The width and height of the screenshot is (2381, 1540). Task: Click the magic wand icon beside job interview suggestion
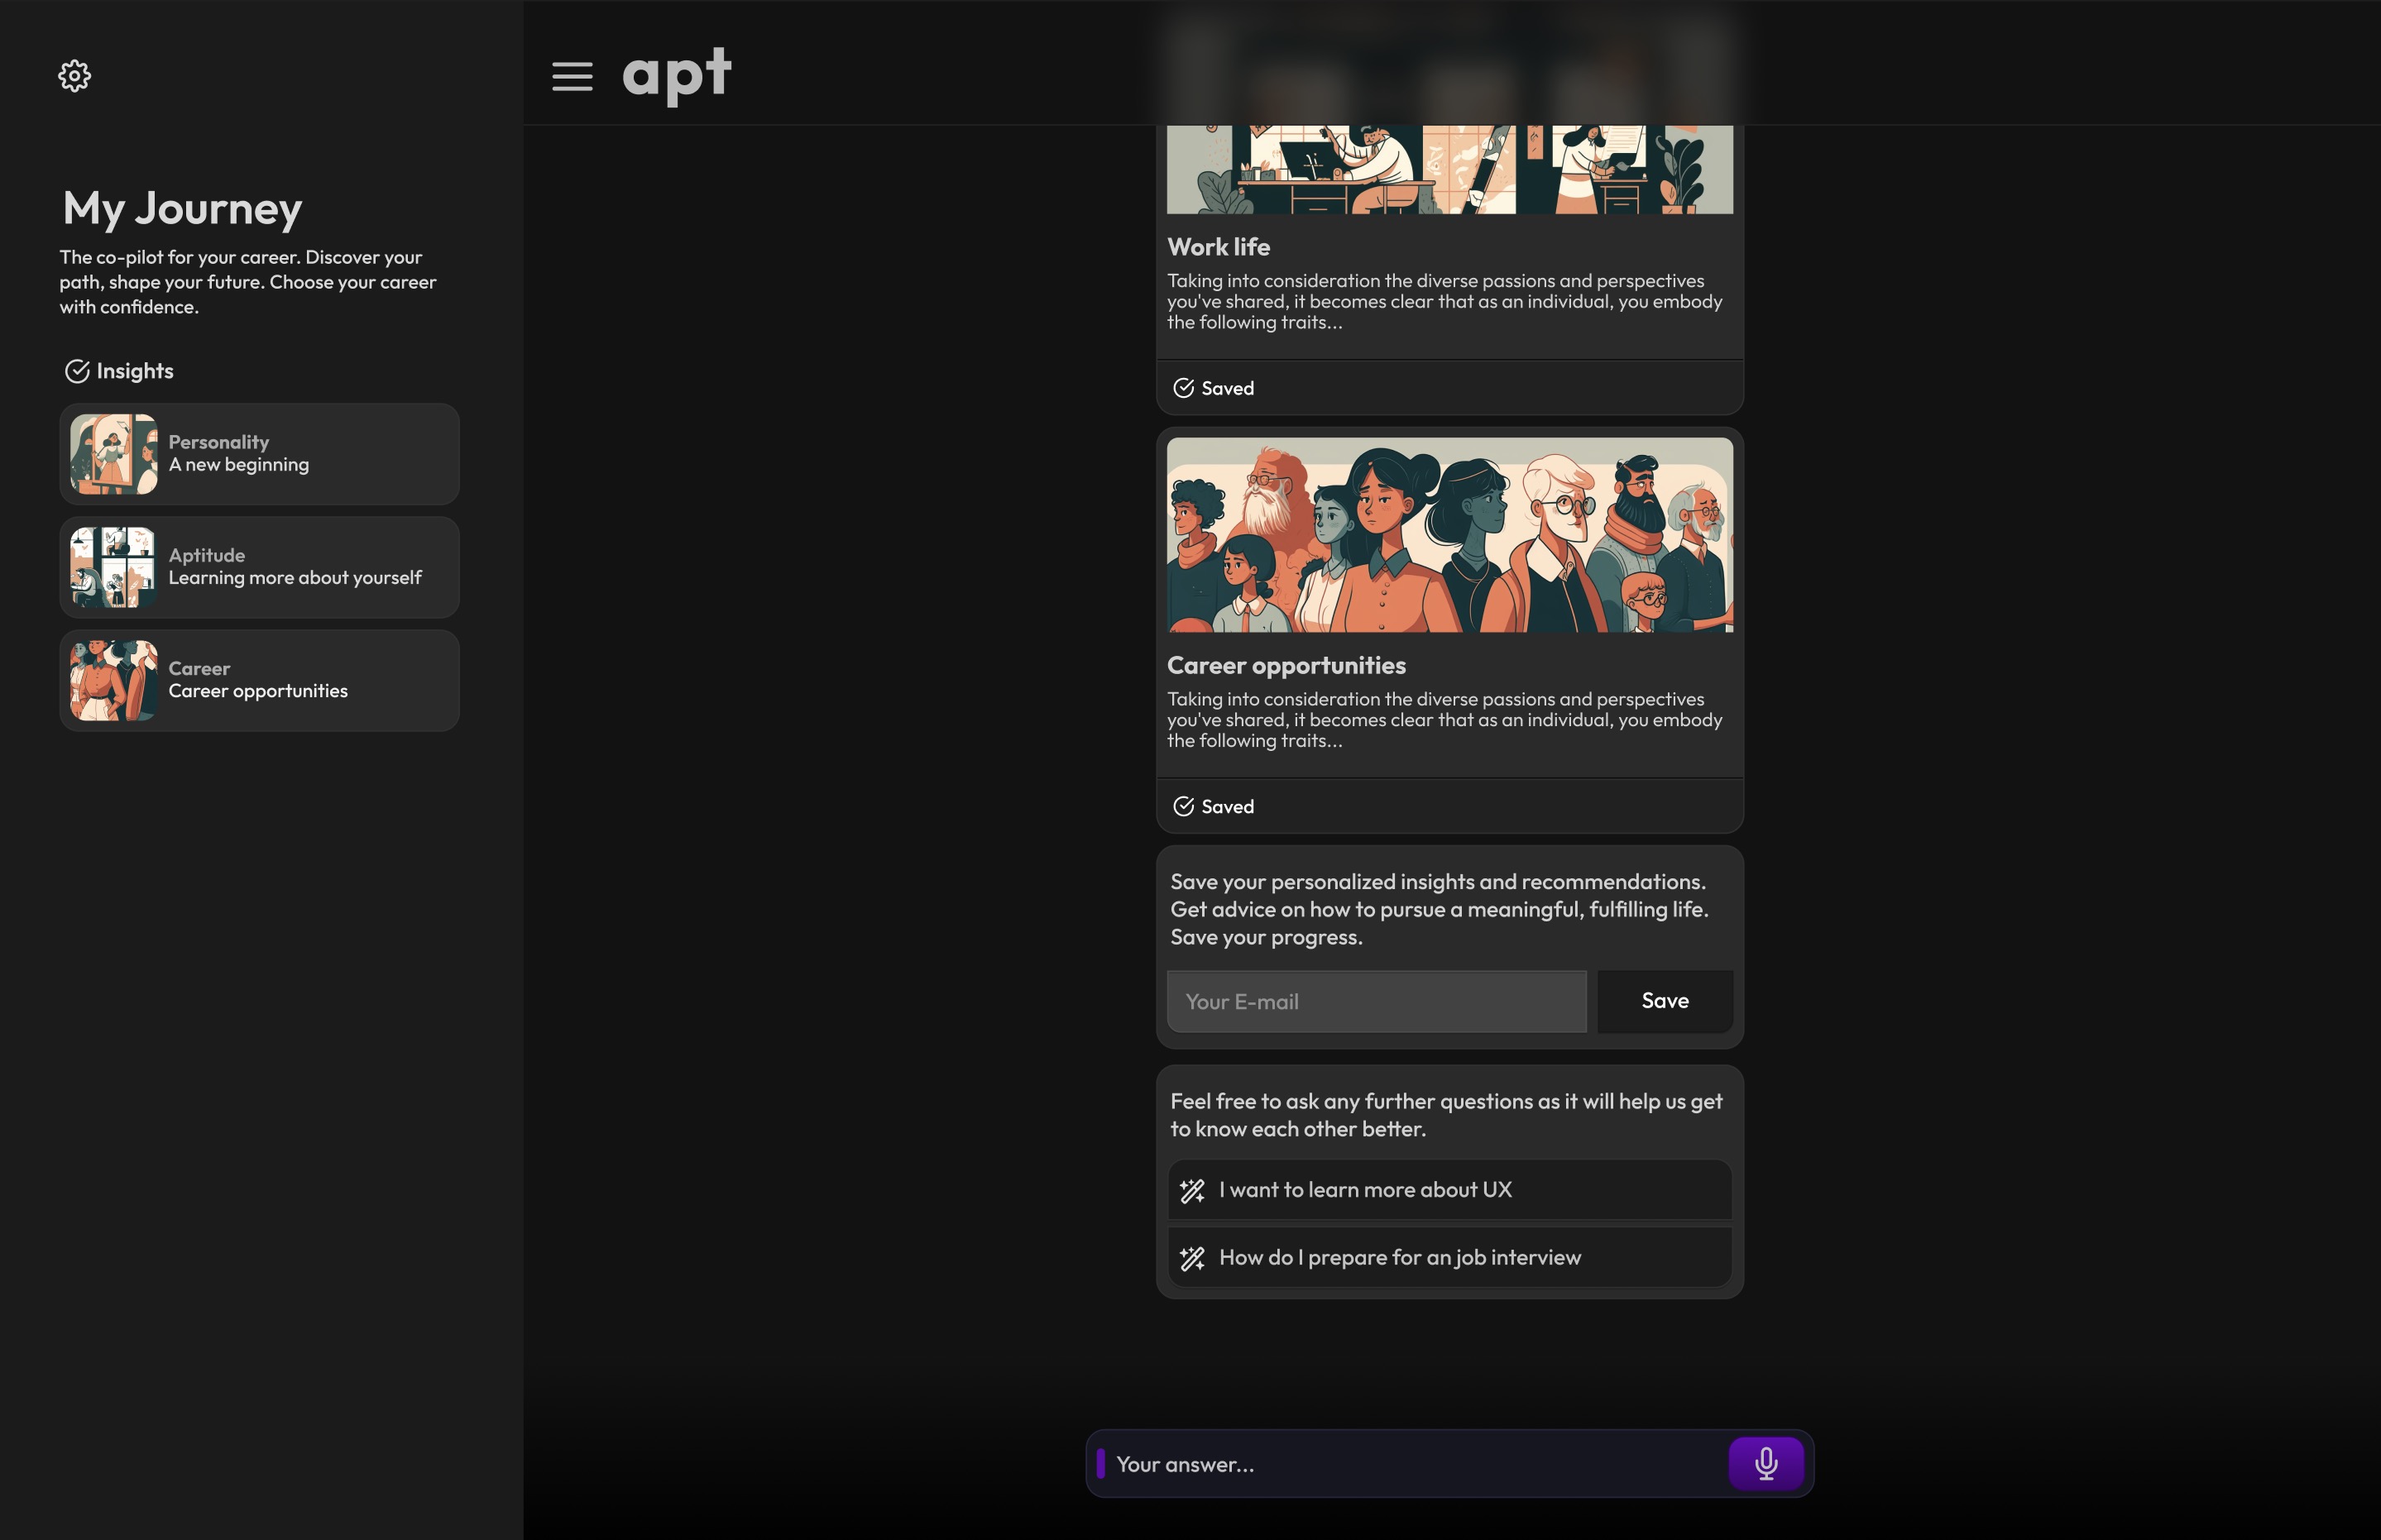[x=1192, y=1258]
